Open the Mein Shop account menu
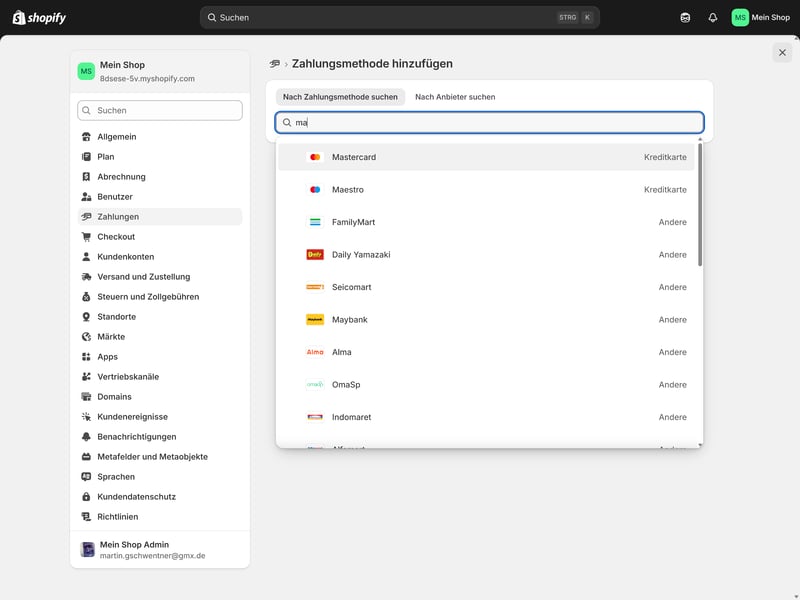 click(761, 17)
